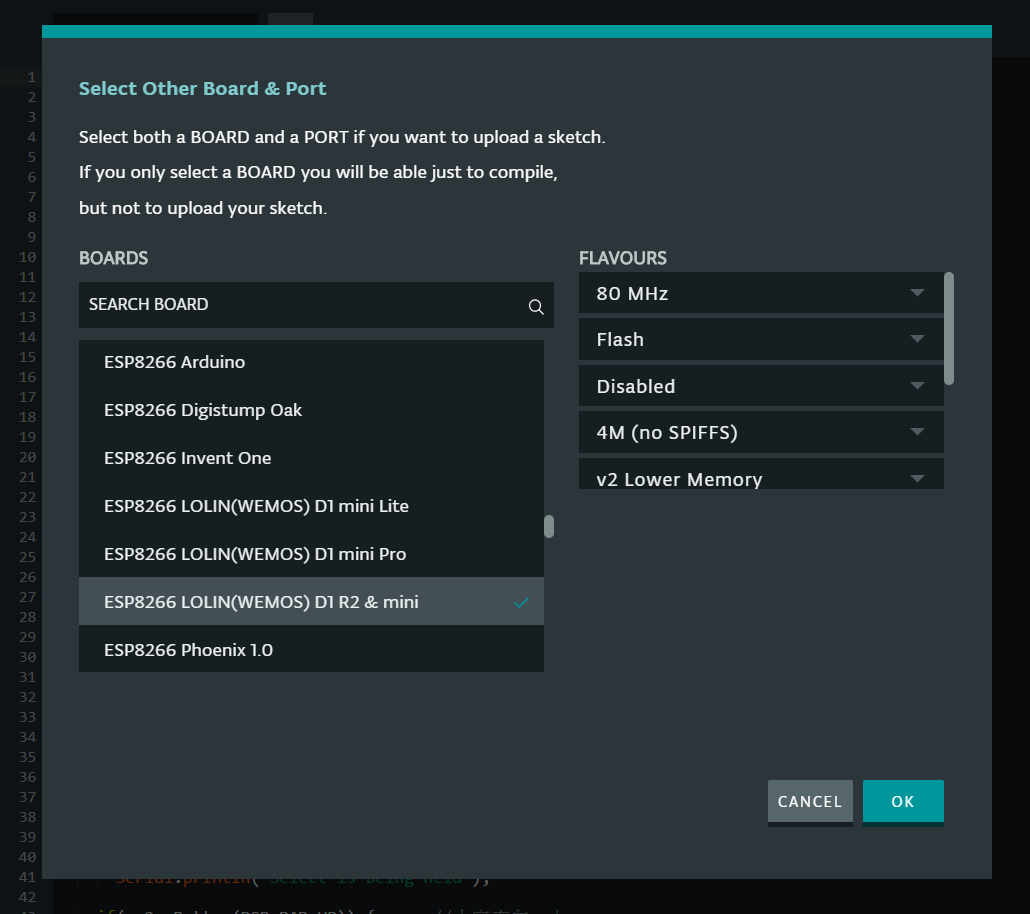Pick ESP8266 LOLIN(WEMOS) D1 mini Pro

tap(311, 554)
